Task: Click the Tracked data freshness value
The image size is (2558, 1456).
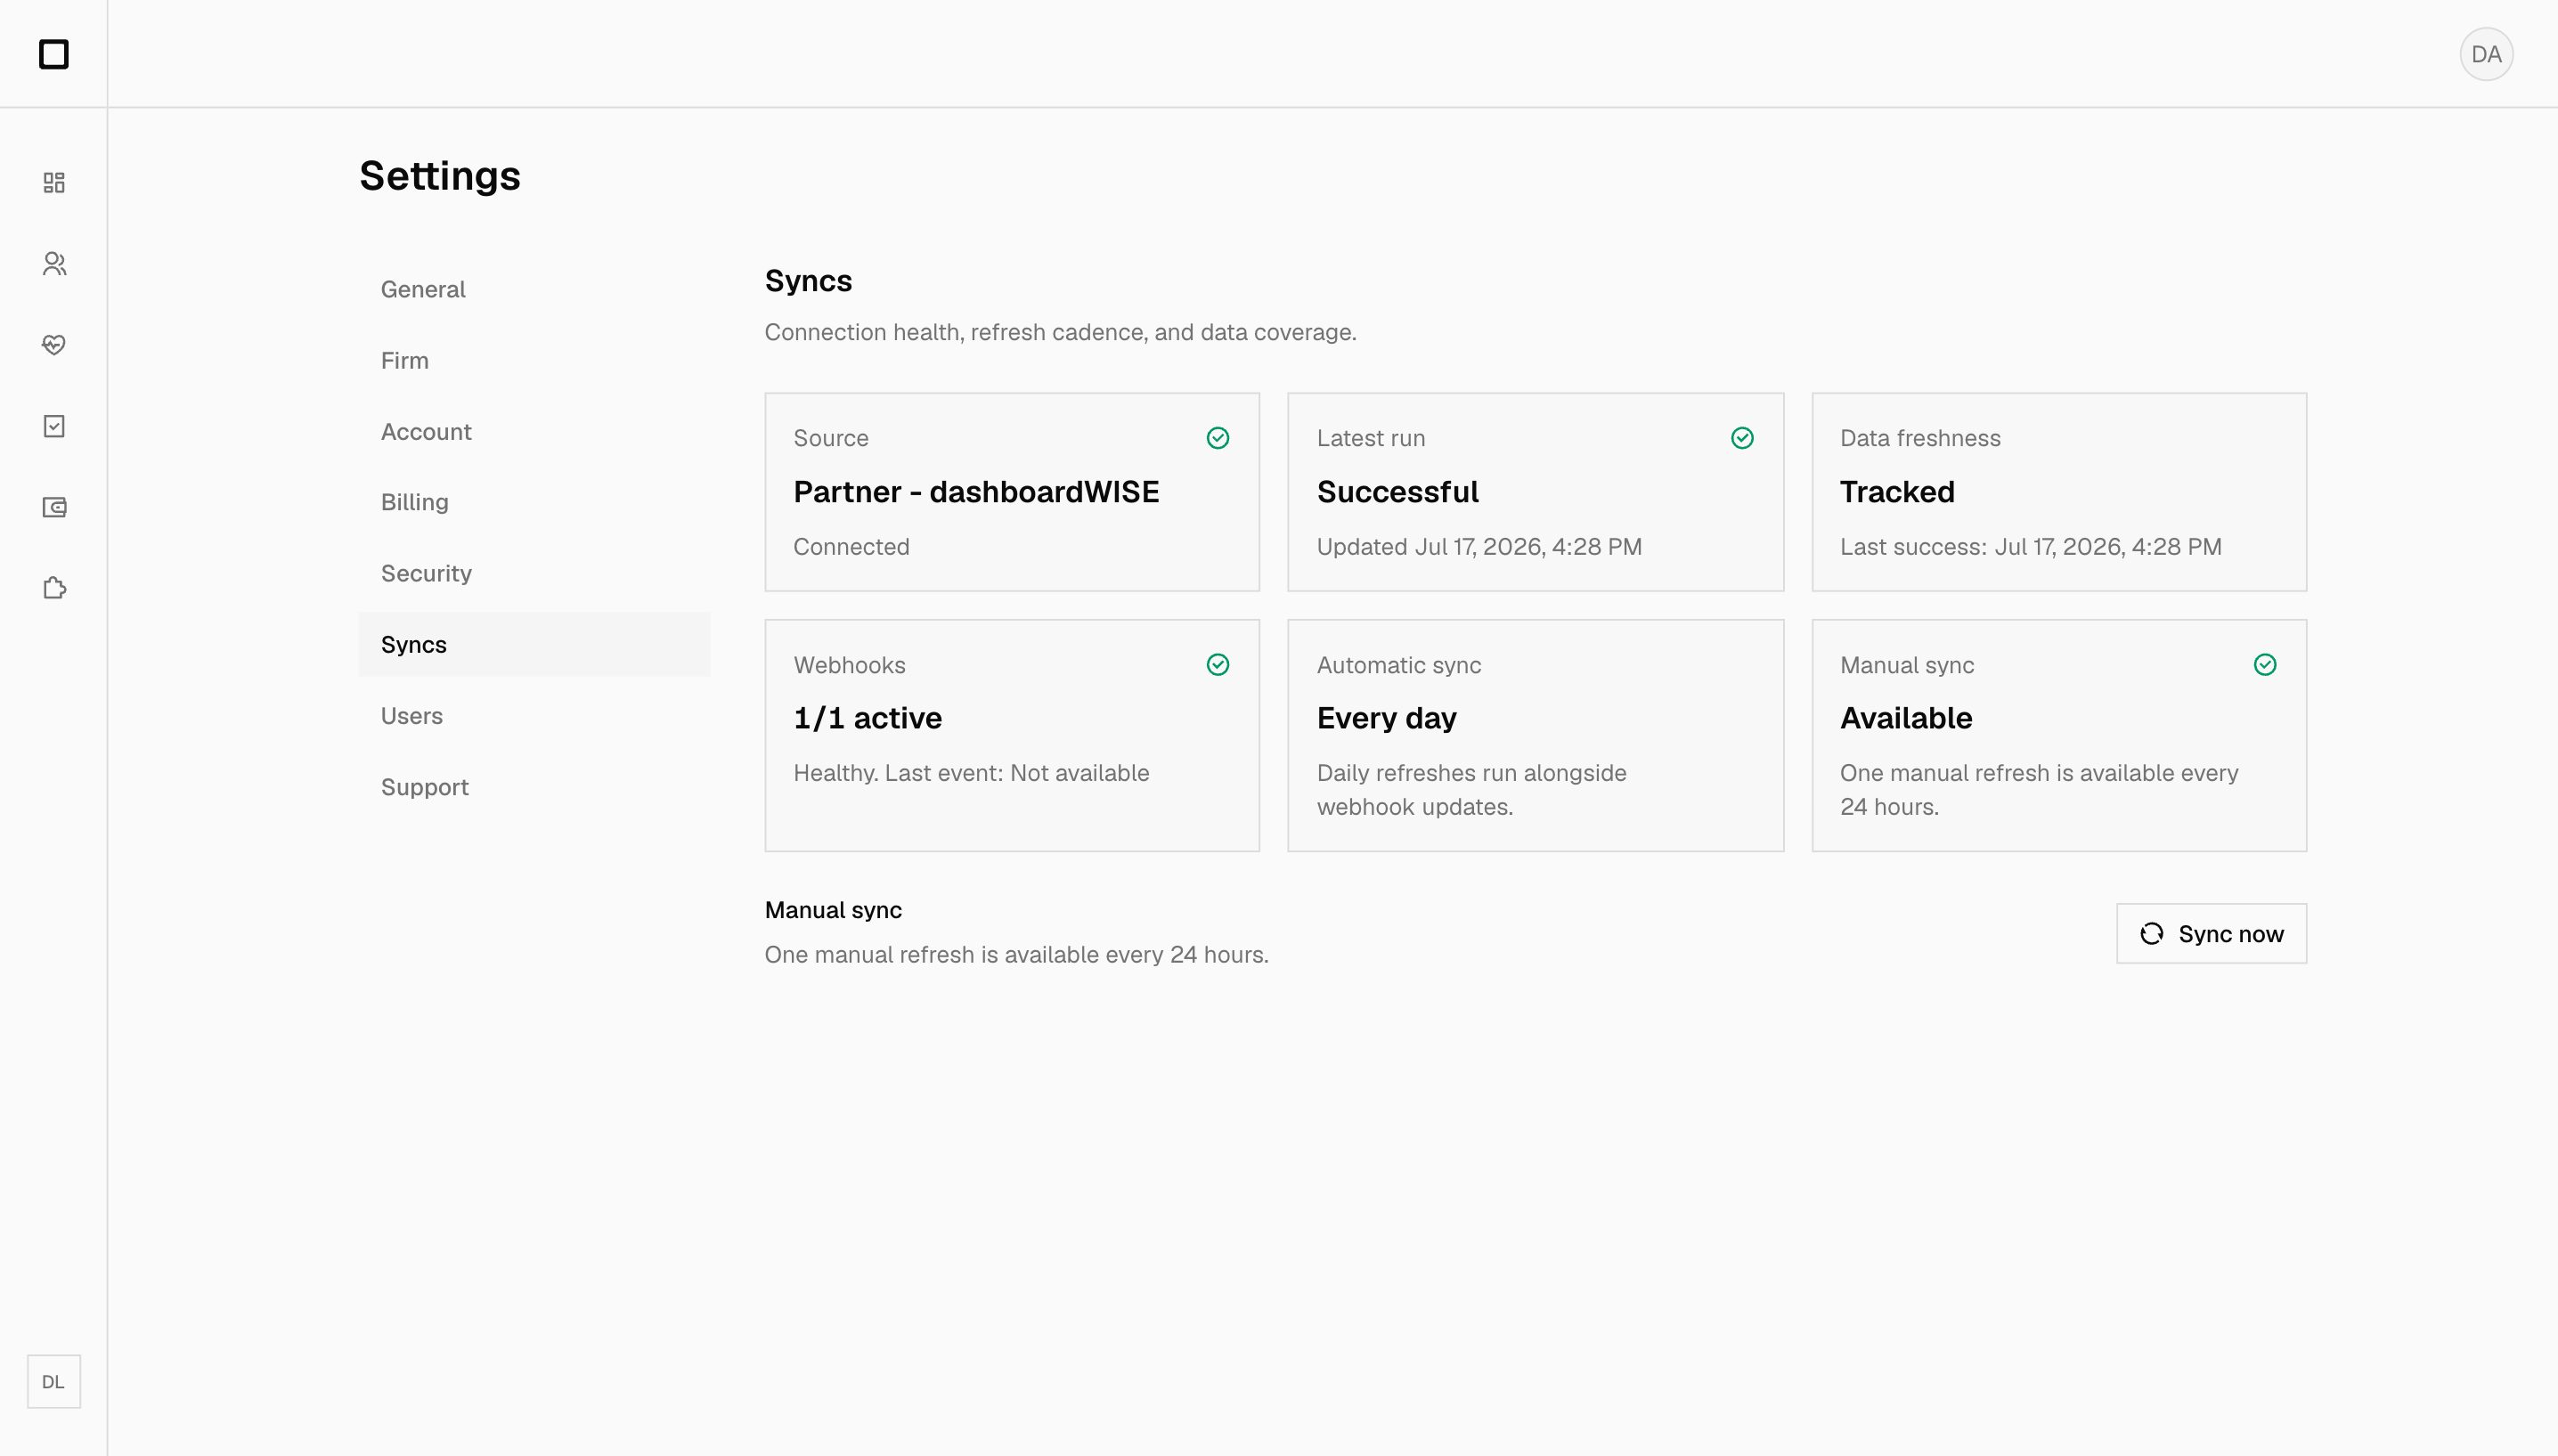Action: [1897, 492]
